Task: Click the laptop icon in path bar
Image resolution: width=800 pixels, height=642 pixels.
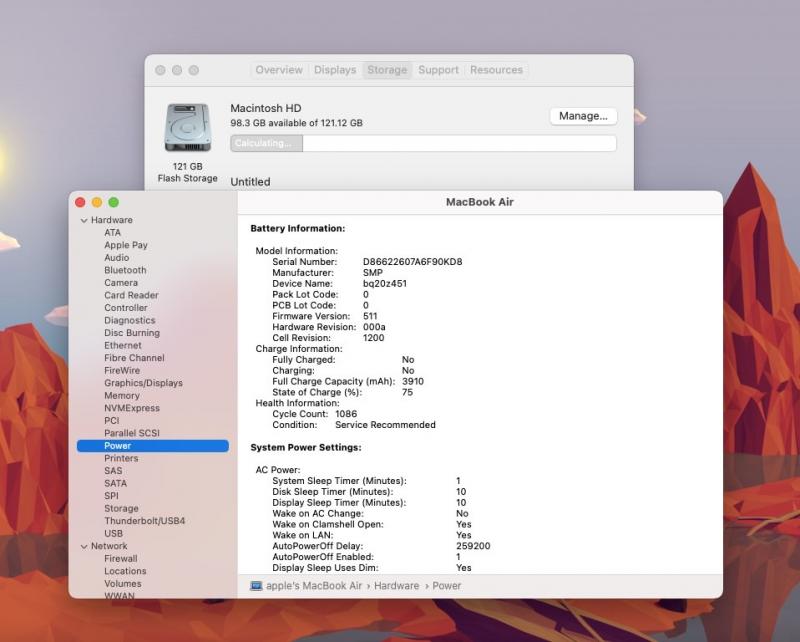Action: point(256,586)
